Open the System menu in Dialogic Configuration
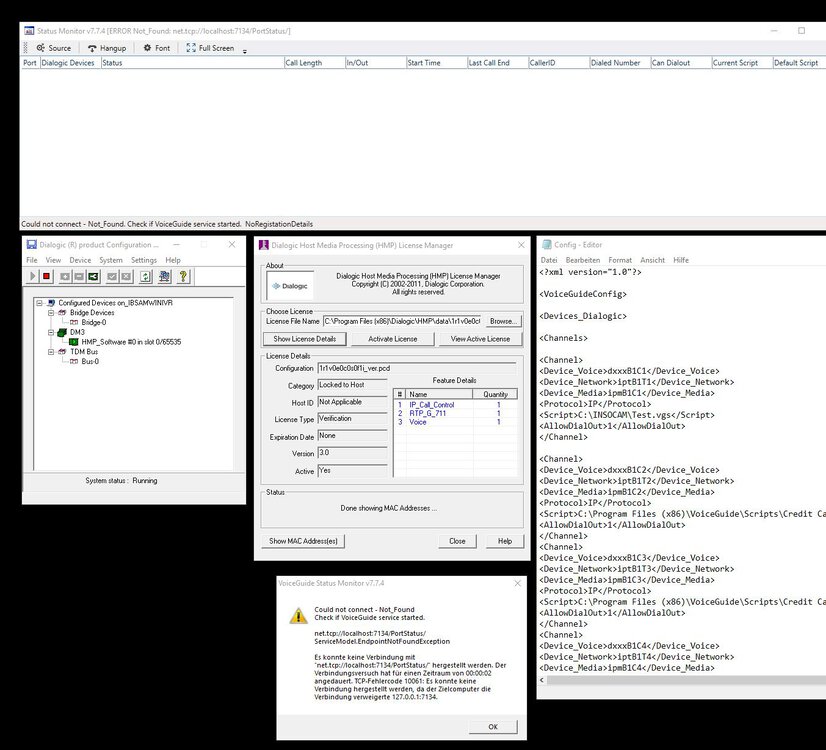 (111, 260)
